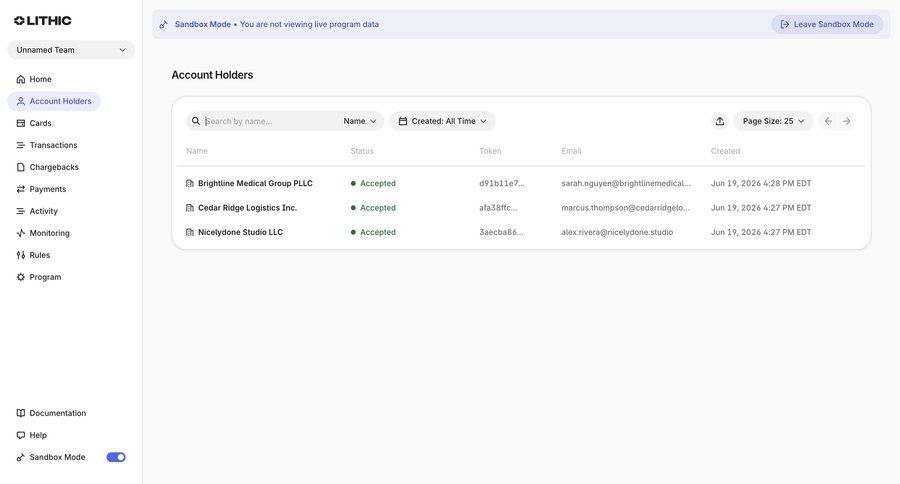Focus the Search by name field
900x484 pixels.
270,121
